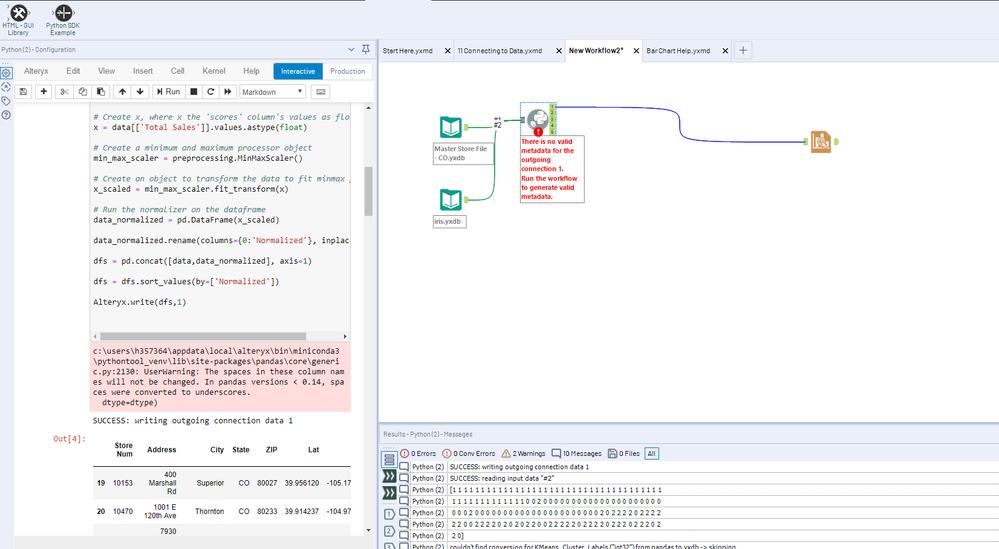The height and width of the screenshot is (549, 999).
Task: Pin the Python Configuration panel
Action: [x=366, y=49]
